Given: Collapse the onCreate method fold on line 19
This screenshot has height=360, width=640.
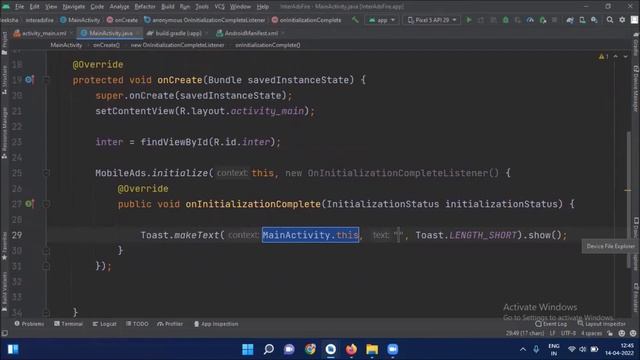Looking at the screenshot, I should 46,80.
